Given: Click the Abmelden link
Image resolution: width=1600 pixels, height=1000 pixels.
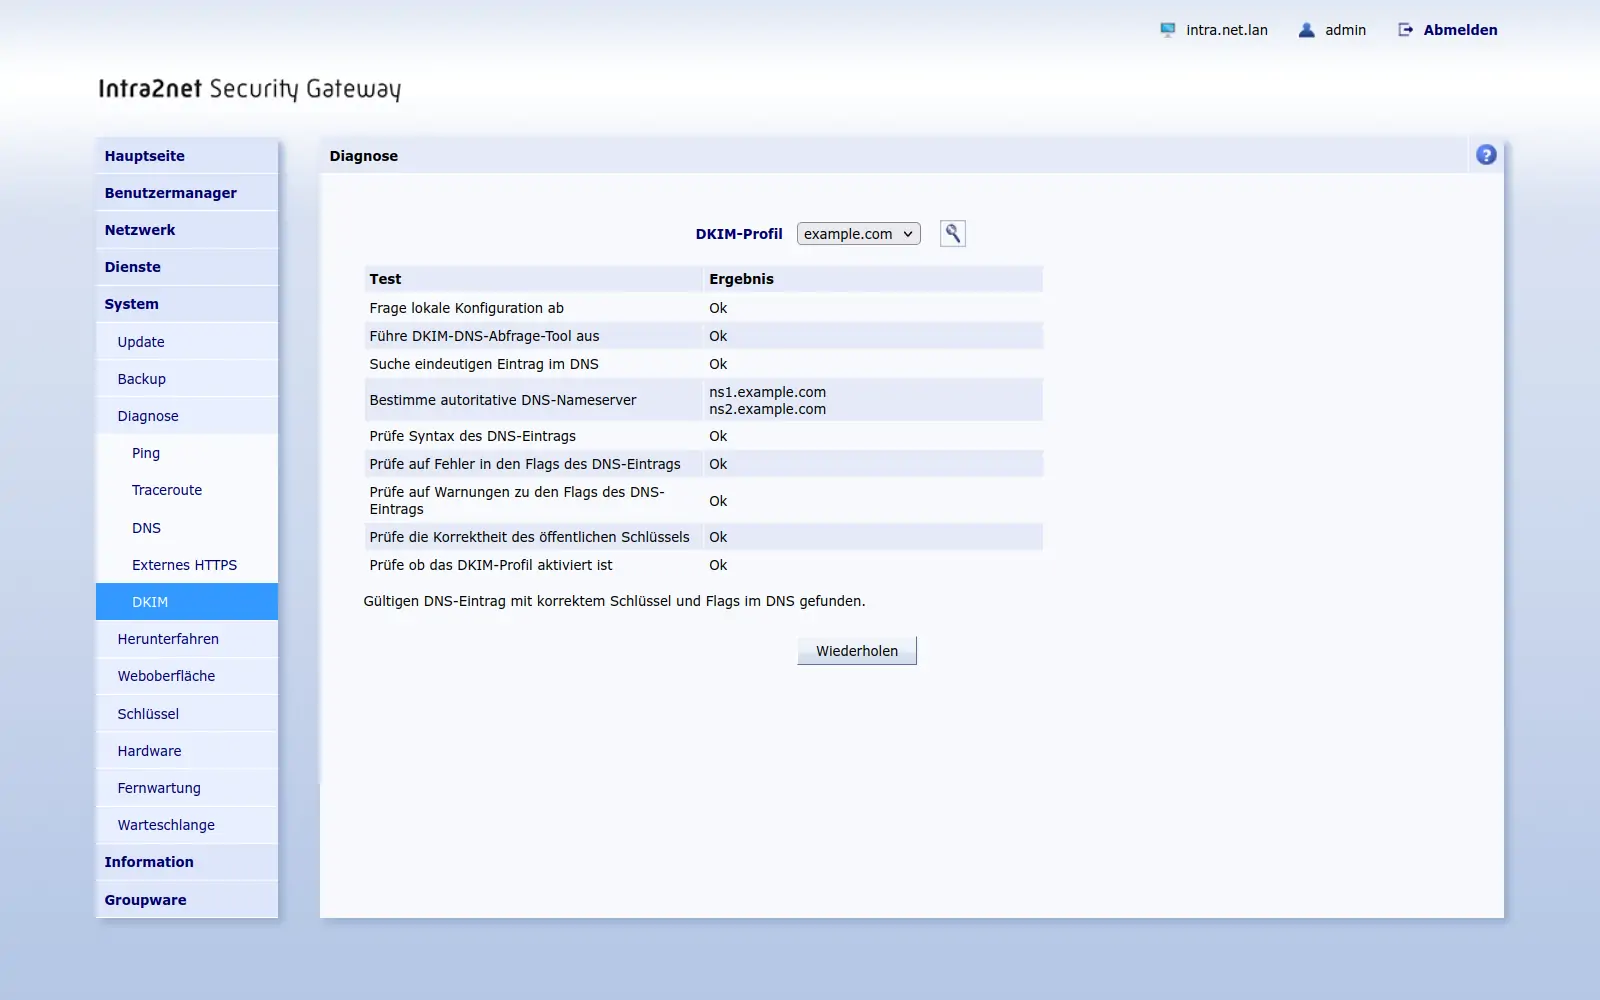Looking at the screenshot, I should (1460, 30).
